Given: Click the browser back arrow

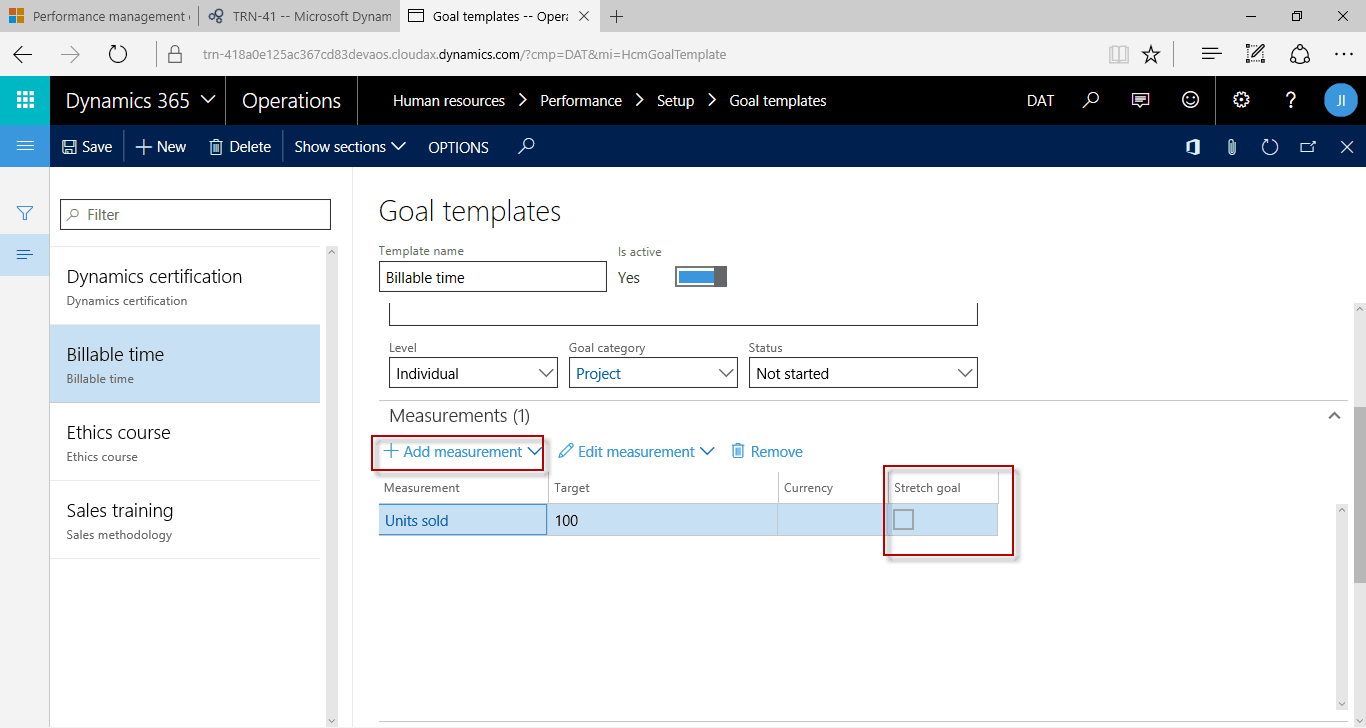Looking at the screenshot, I should (x=22, y=54).
